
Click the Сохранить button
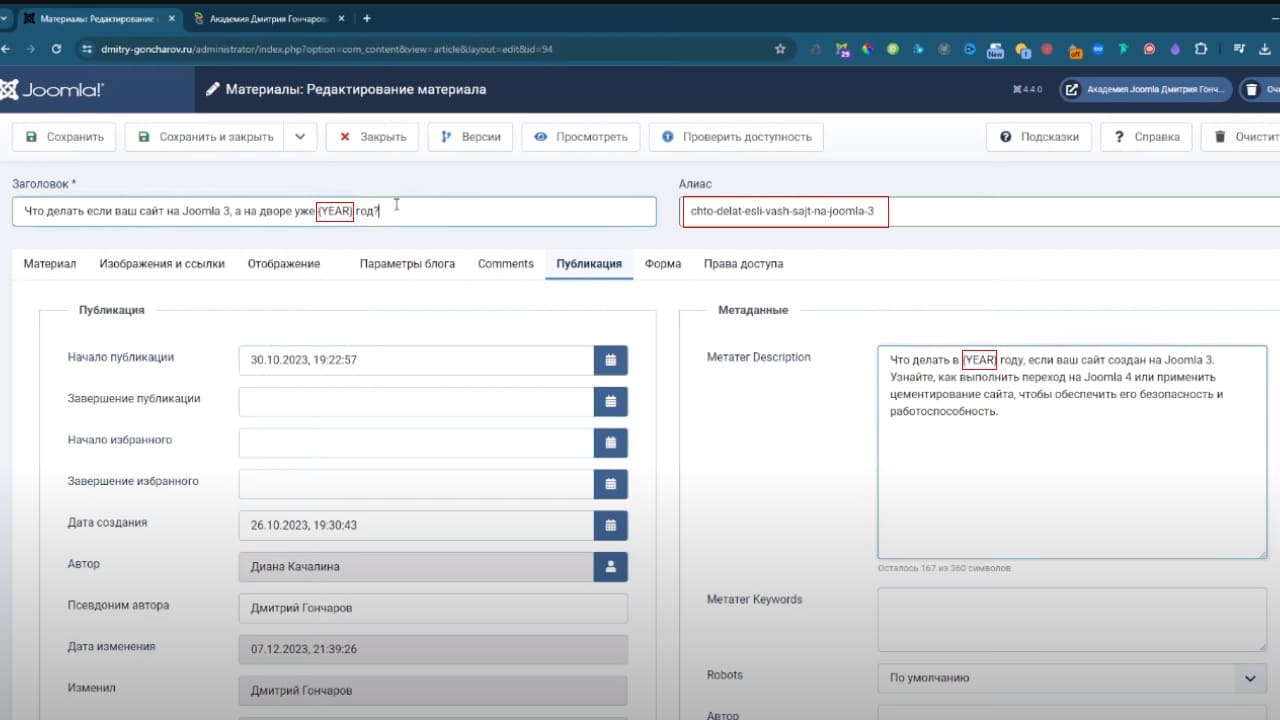tap(64, 137)
